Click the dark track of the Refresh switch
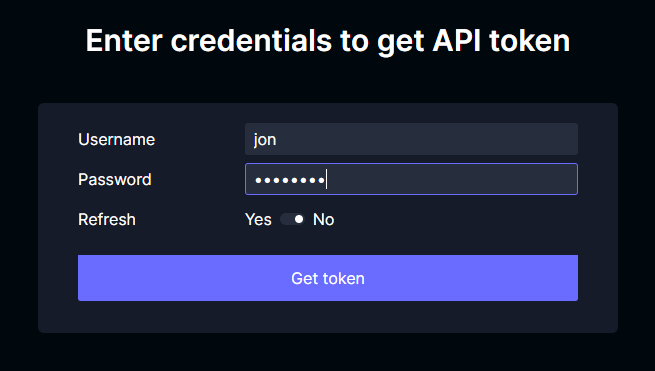This screenshot has height=371, width=655. (x=287, y=219)
